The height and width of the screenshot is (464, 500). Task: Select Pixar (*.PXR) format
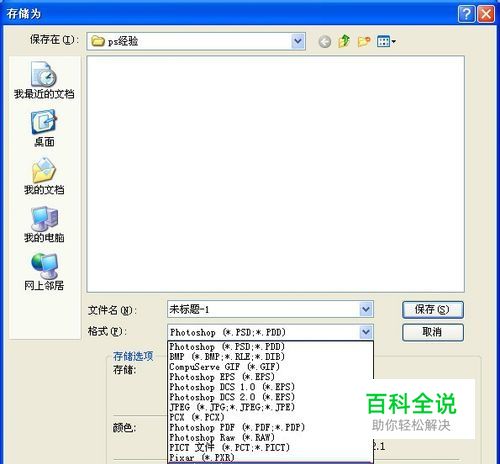click(x=270, y=457)
